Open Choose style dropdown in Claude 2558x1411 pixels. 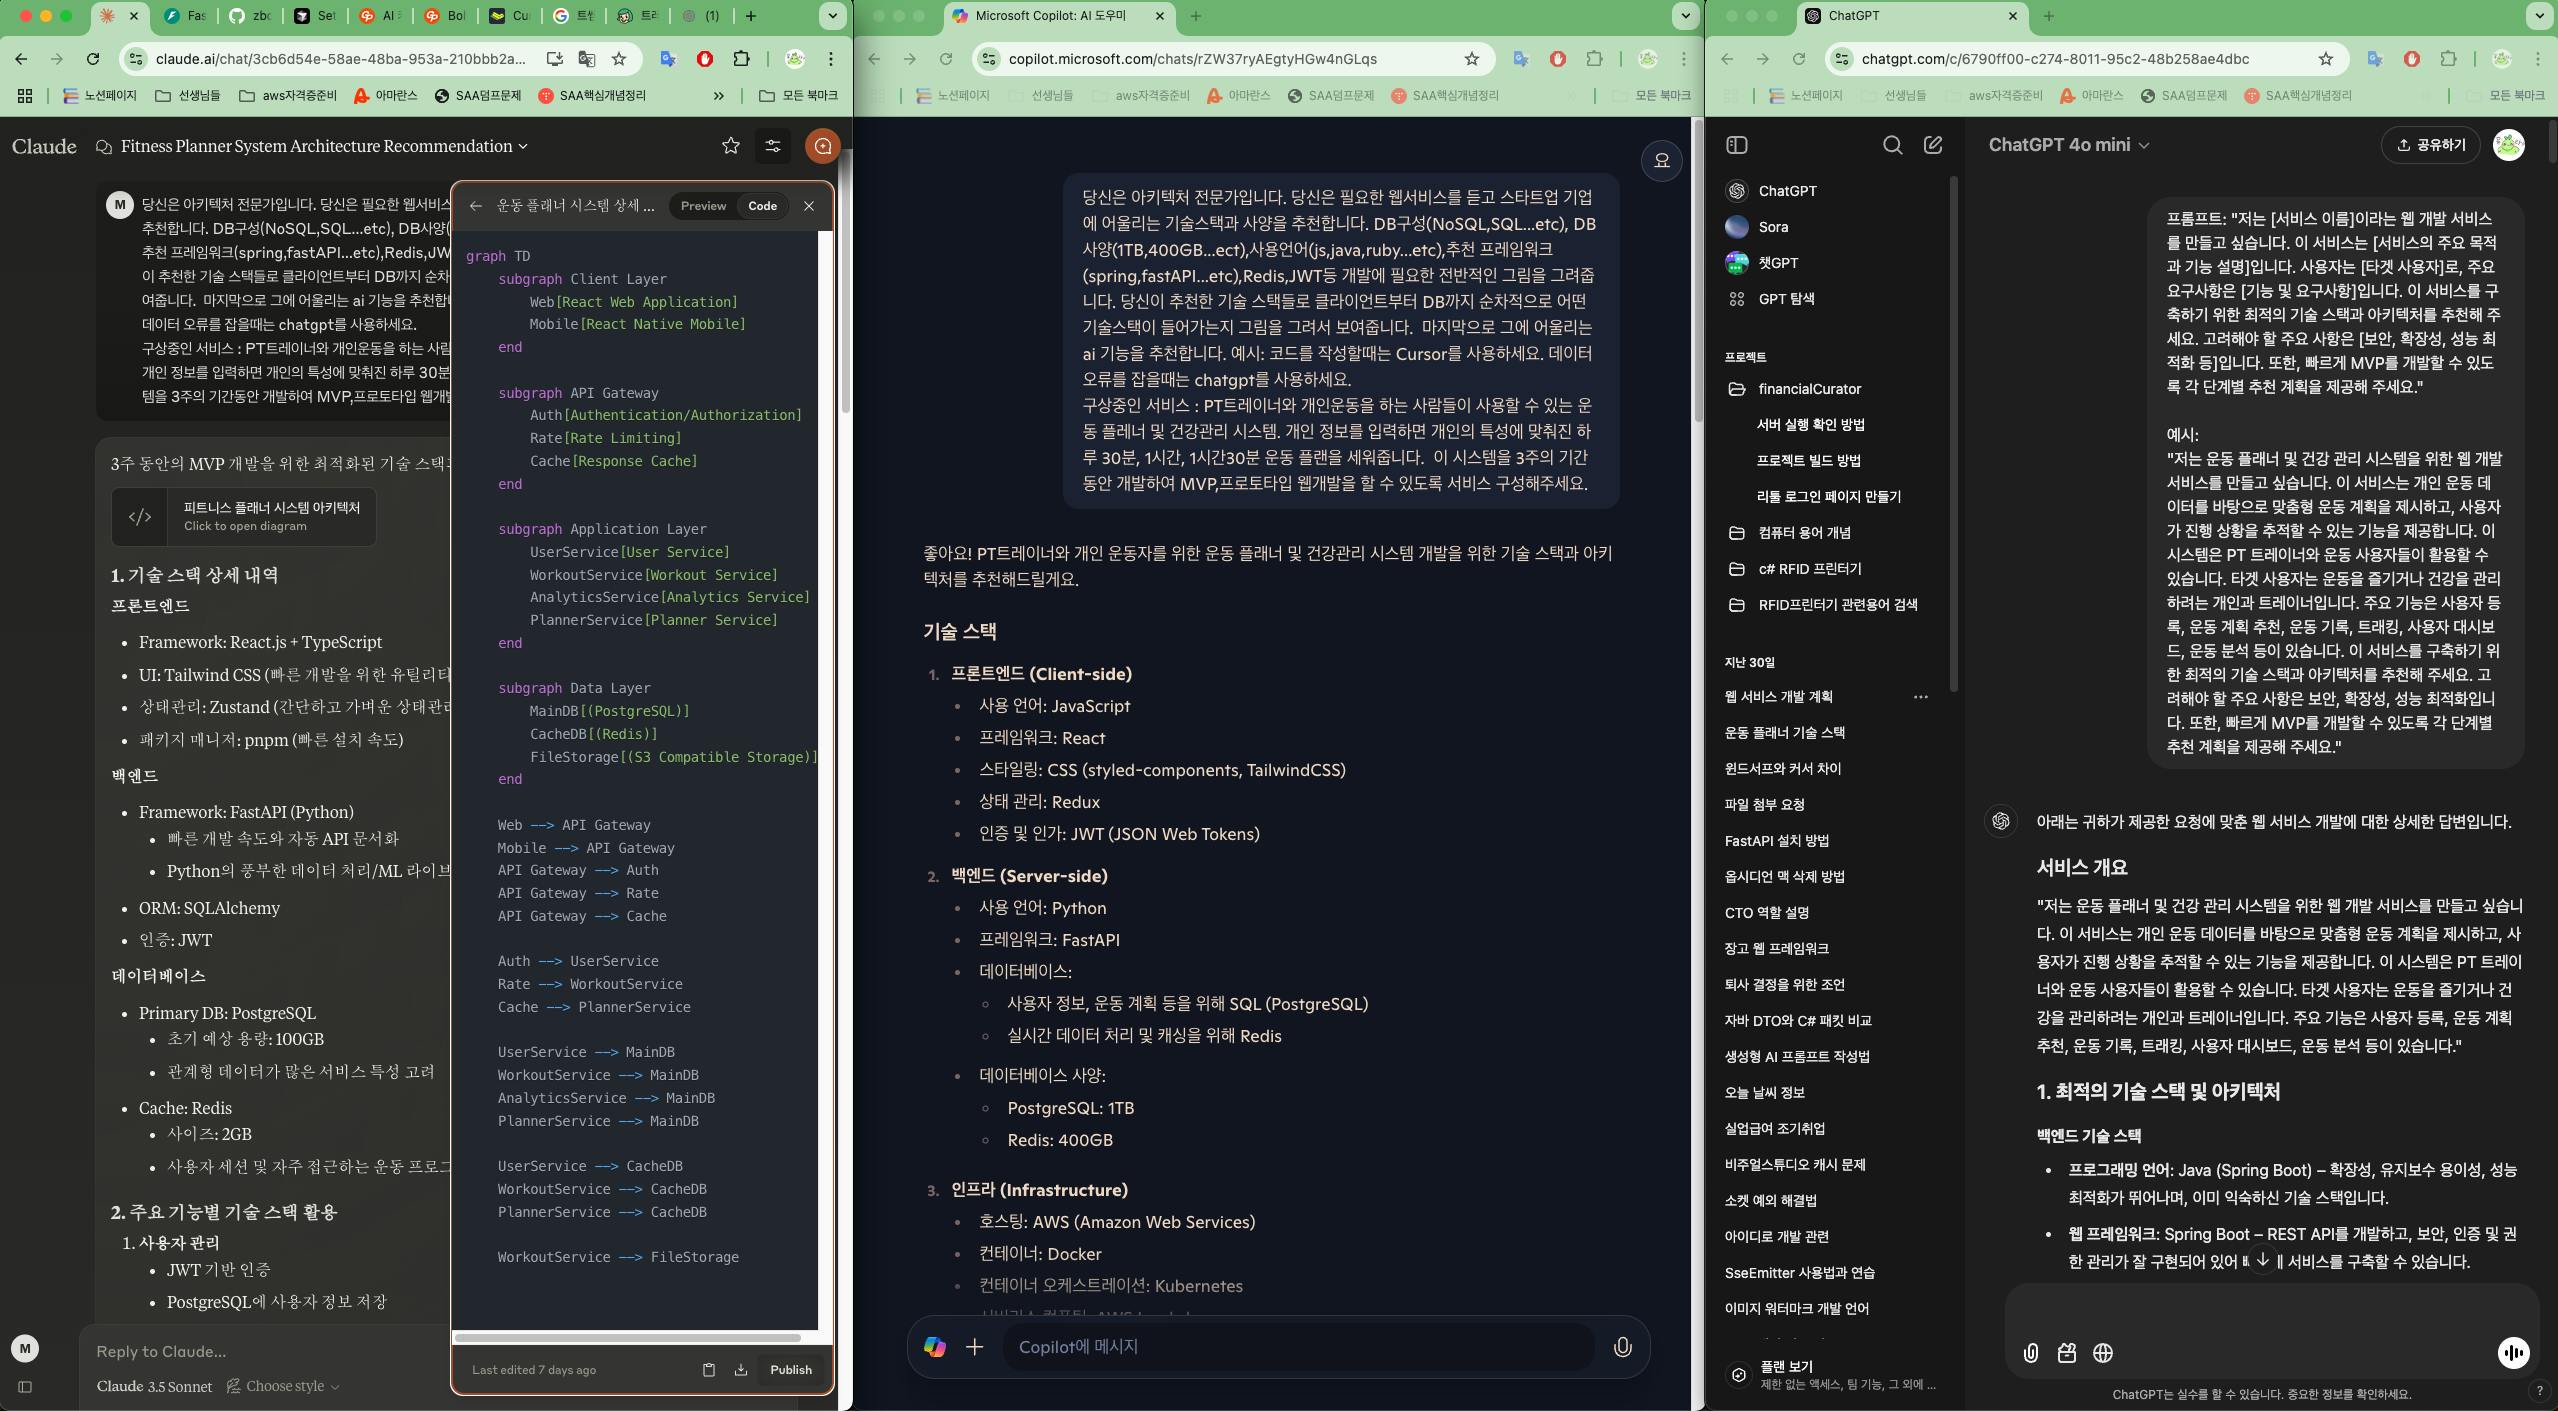click(284, 1386)
